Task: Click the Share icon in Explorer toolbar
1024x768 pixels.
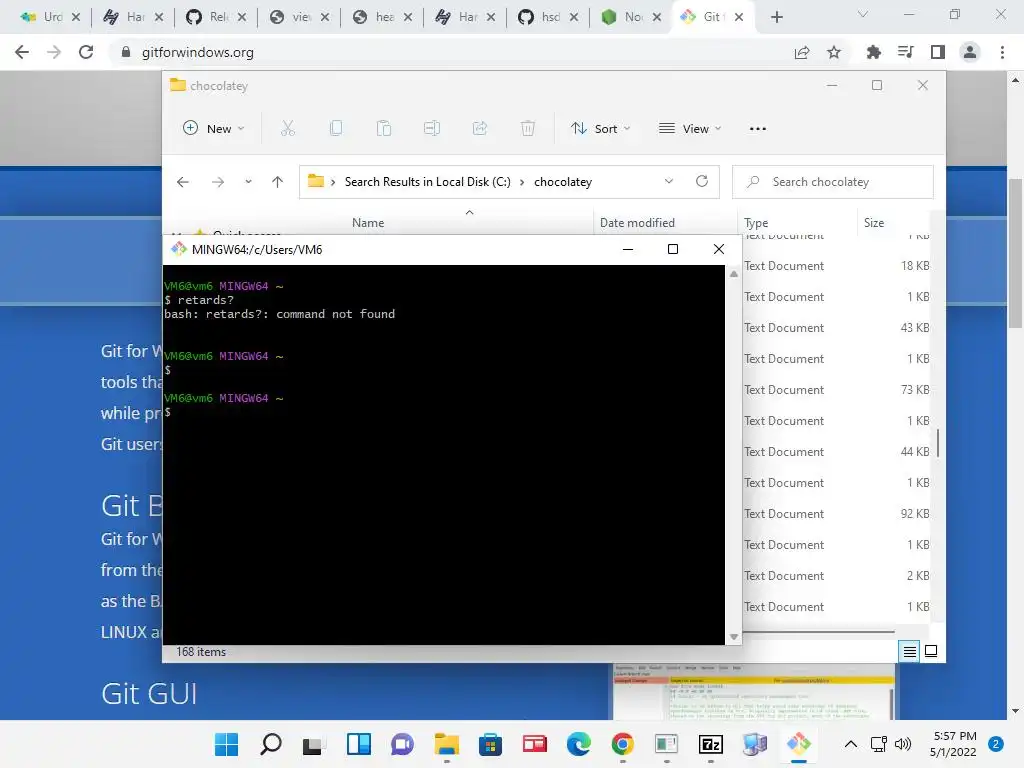Action: (480, 129)
